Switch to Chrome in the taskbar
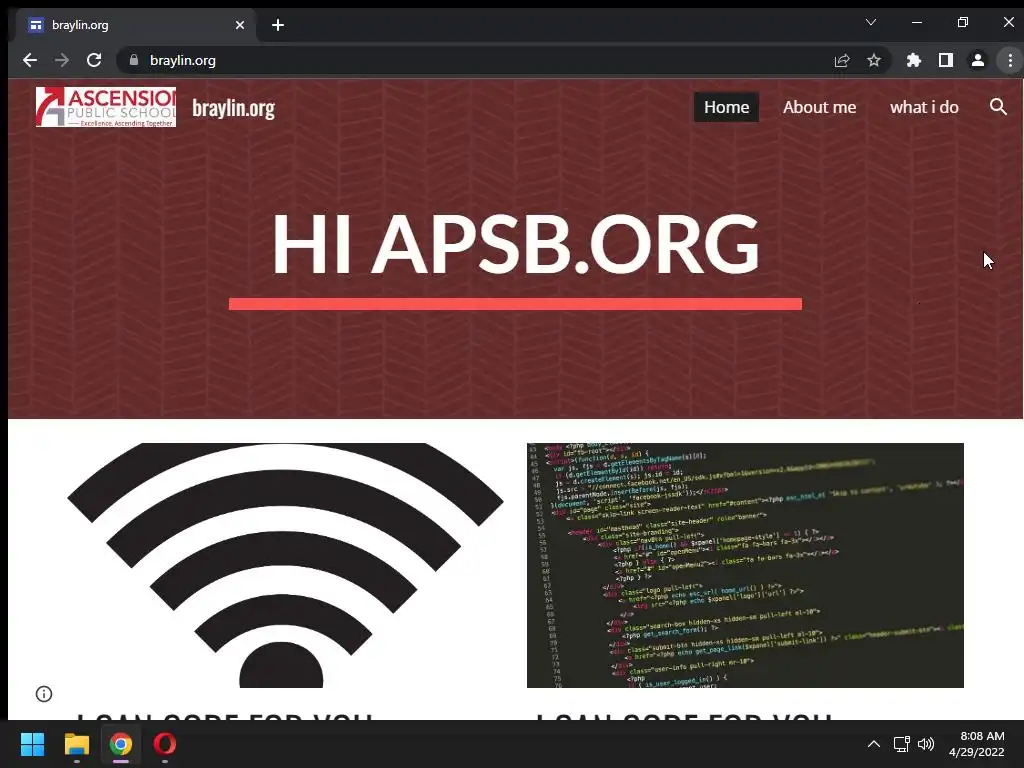This screenshot has width=1024, height=768. [x=121, y=744]
